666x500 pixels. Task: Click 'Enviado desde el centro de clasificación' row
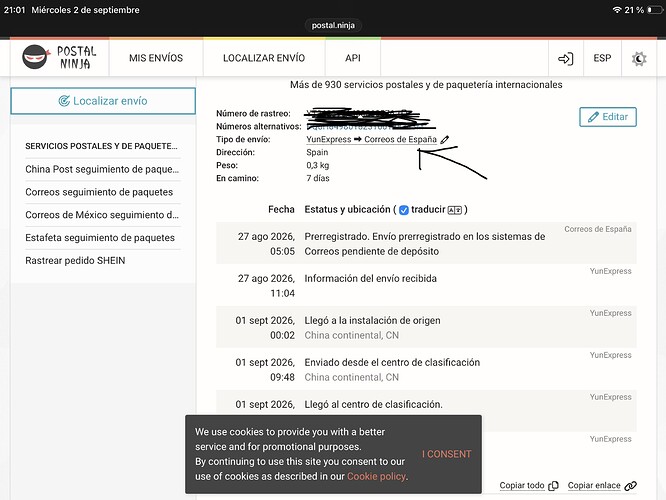pos(426,369)
